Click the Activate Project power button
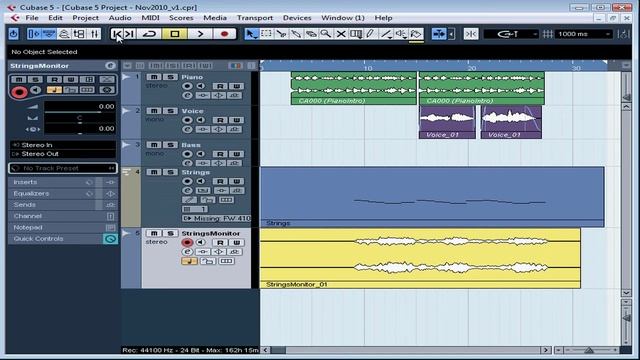Screen dimensions: 640x360 13,34
